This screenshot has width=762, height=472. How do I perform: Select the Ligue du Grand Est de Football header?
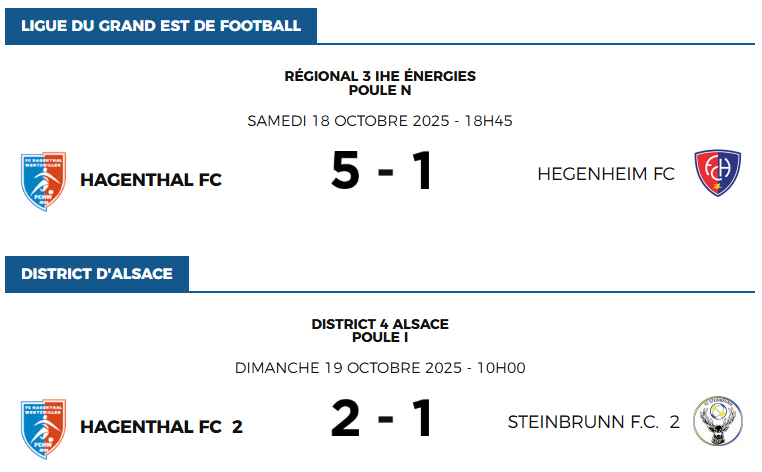[x=161, y=26]
